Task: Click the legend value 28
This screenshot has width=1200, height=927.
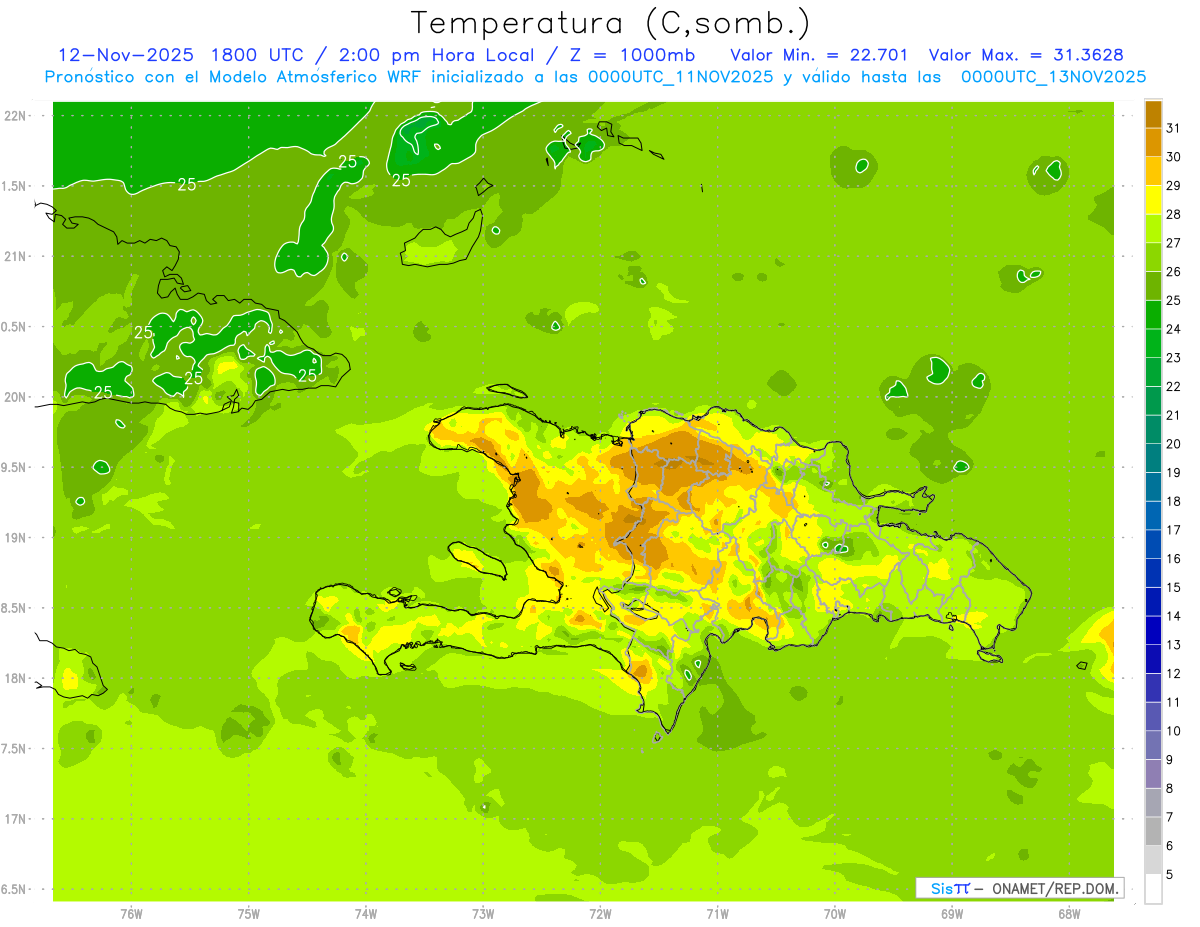Action: pos(1173,214)
